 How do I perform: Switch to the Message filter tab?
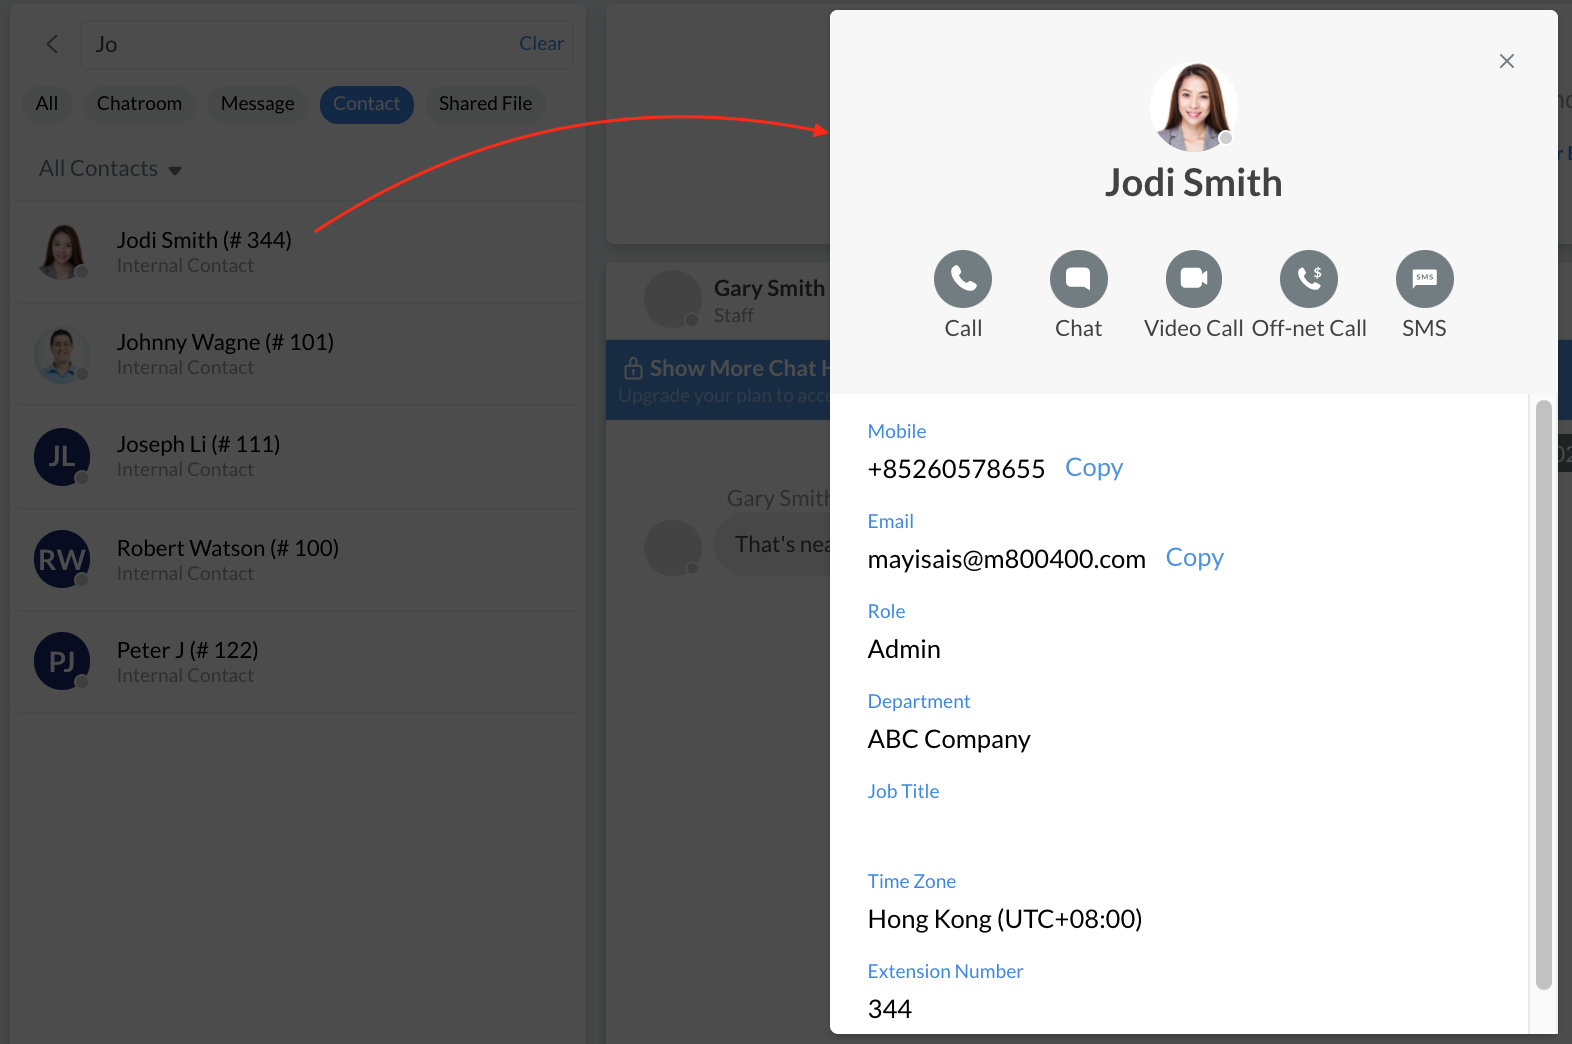257,104
